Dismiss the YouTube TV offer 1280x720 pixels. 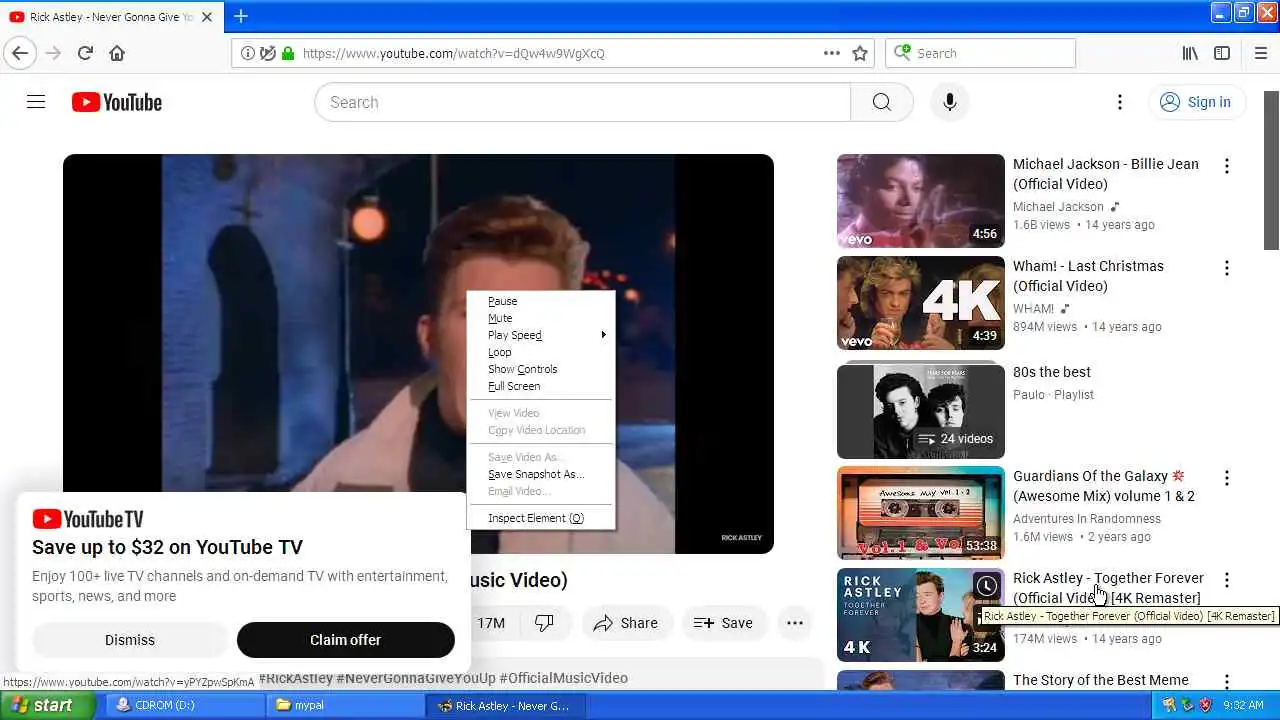[130, 640]
